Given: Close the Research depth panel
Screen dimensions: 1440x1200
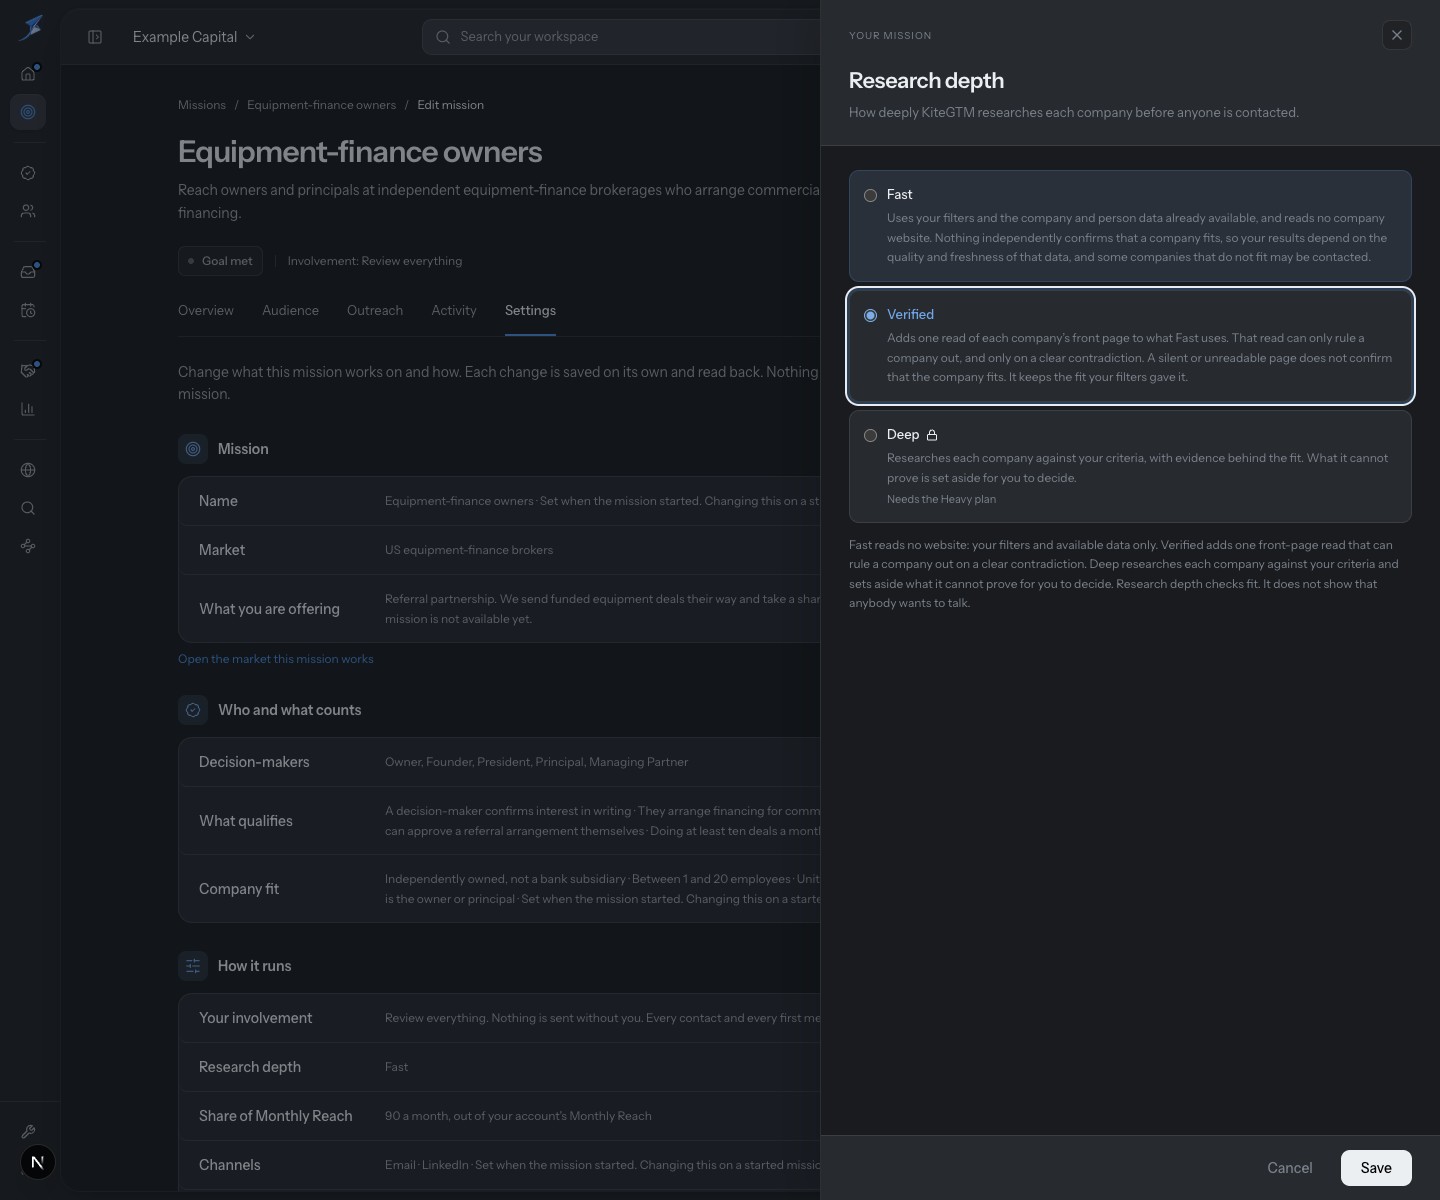Looking at the screenshot, I should (1397, 35).
